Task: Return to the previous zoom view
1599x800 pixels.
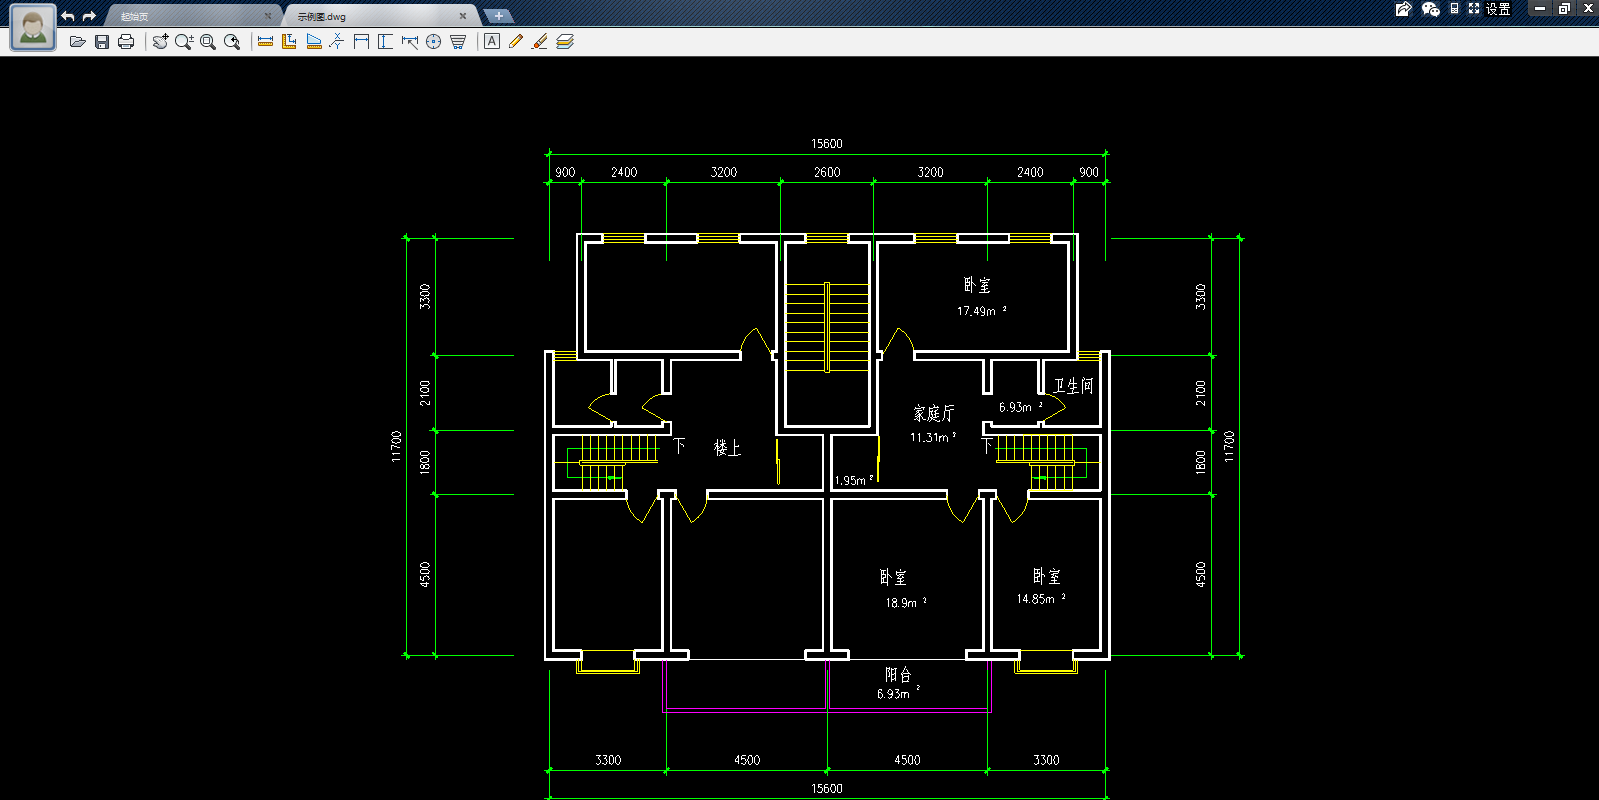Action: coord(232,42)
